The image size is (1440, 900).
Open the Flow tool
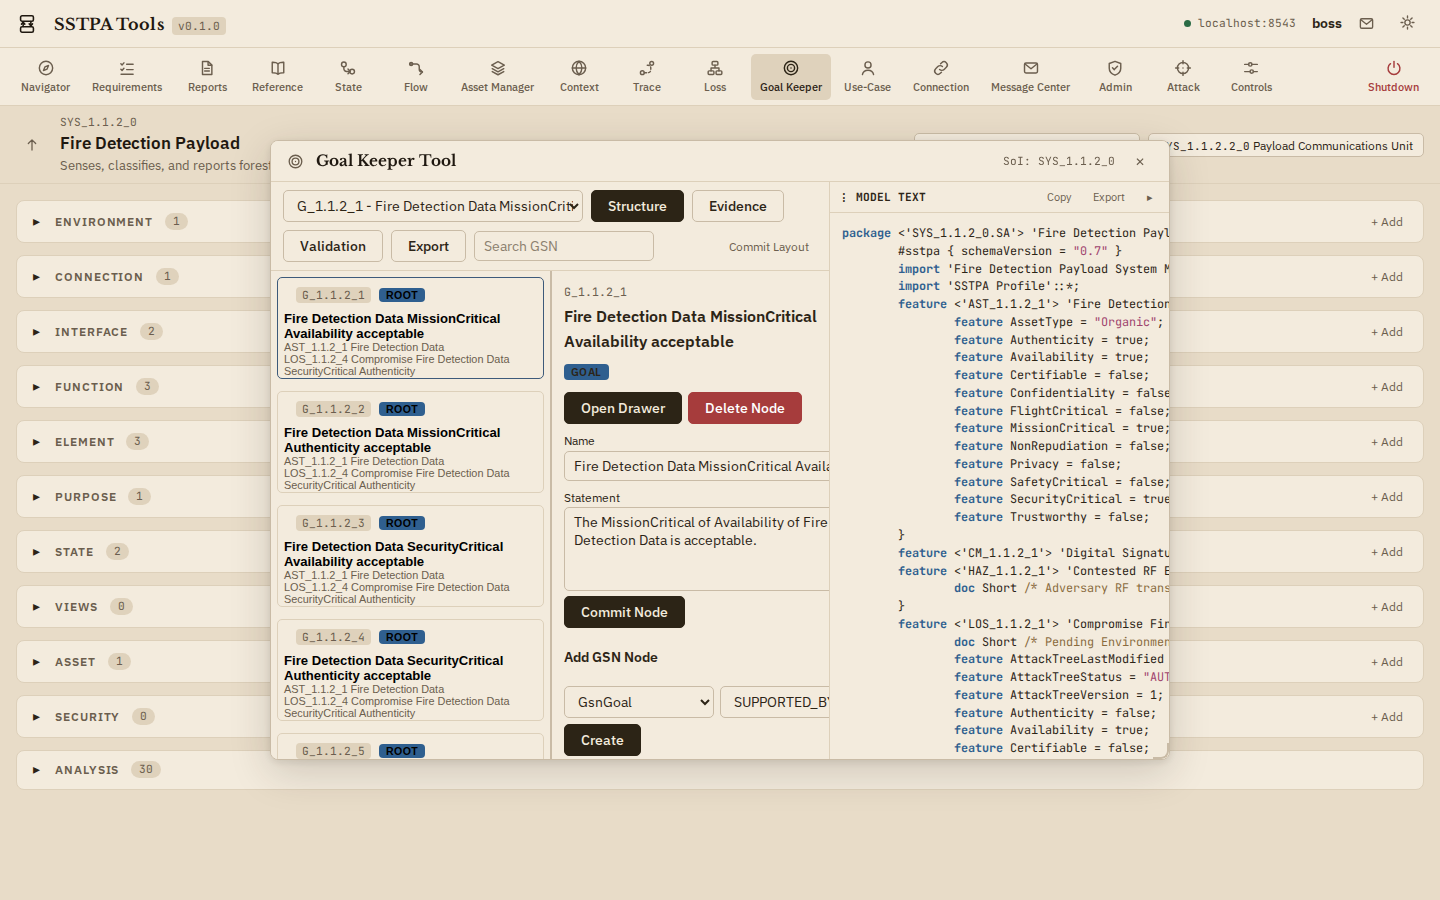416,77
